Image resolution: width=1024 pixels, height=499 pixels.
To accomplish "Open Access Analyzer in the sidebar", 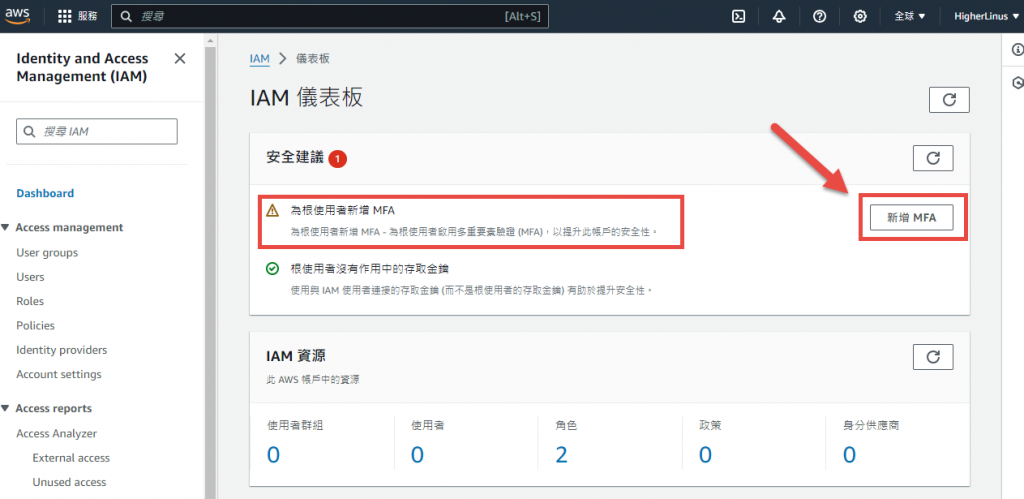I will 56,433.
